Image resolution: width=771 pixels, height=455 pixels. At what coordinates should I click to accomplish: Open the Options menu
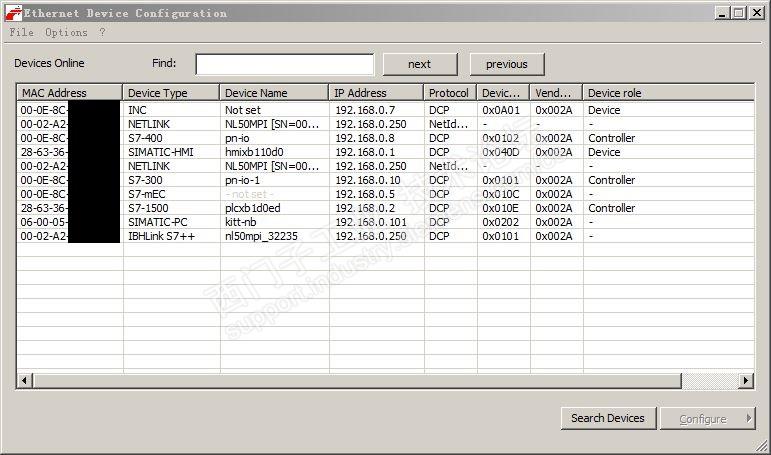pyautogui.click(x=66, y=32)
